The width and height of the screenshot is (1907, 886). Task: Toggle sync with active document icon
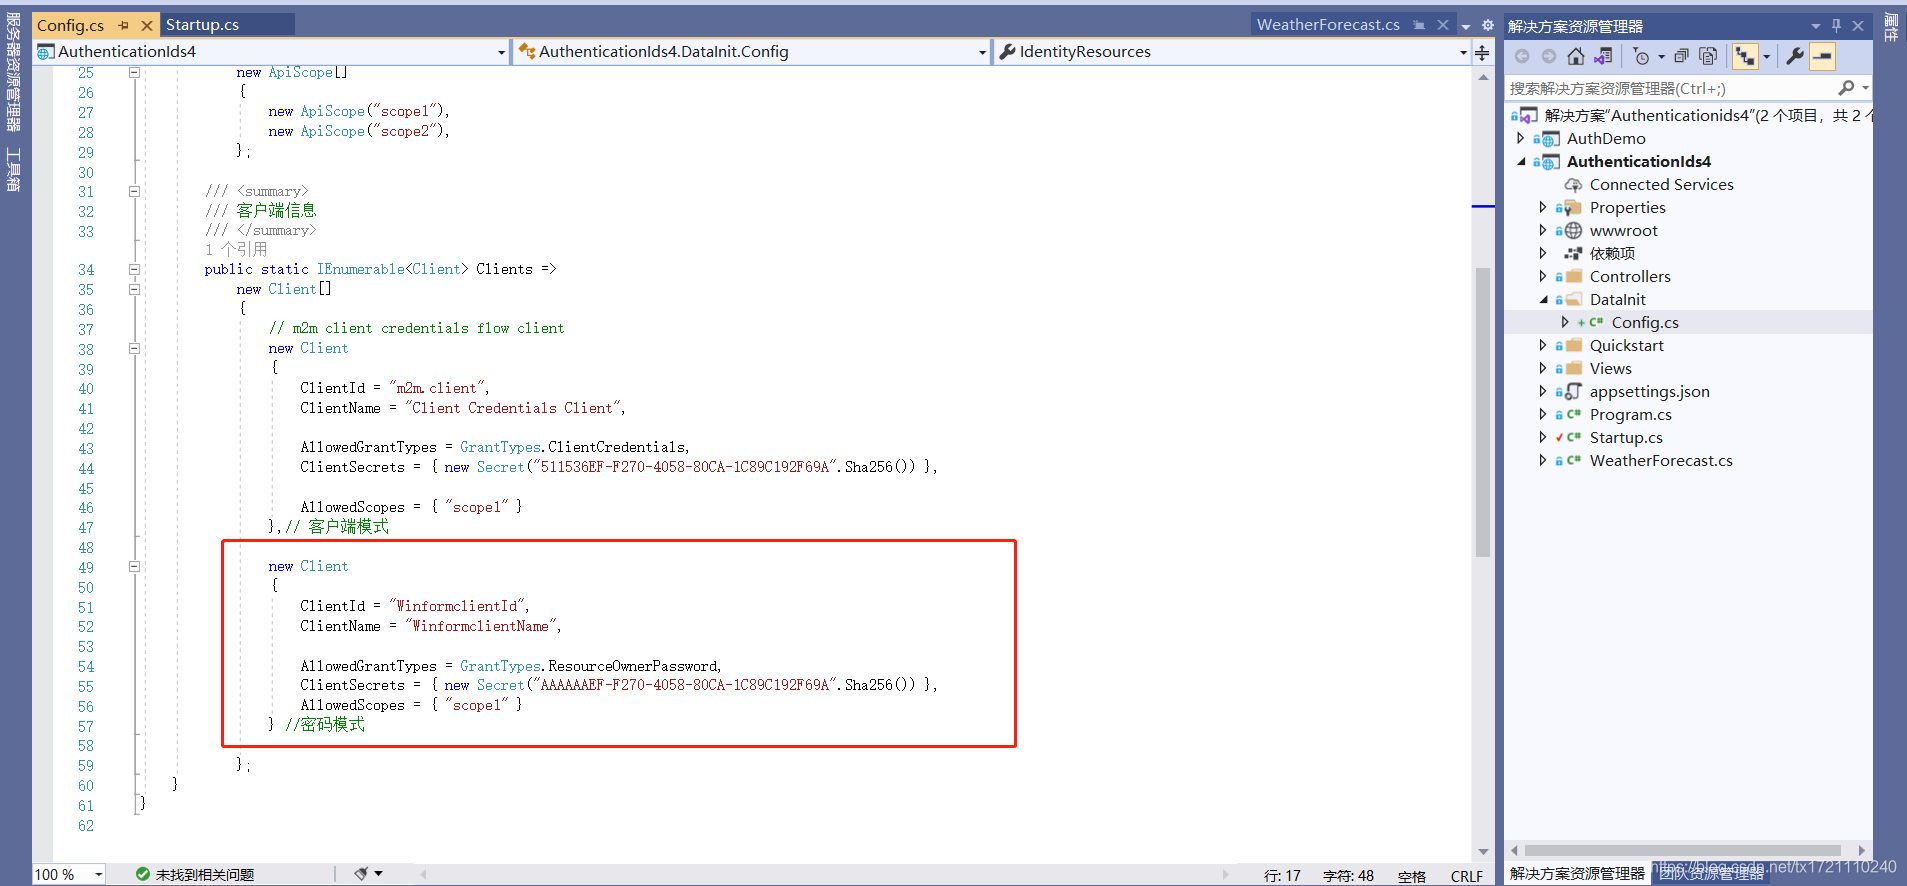[1745, 57]
